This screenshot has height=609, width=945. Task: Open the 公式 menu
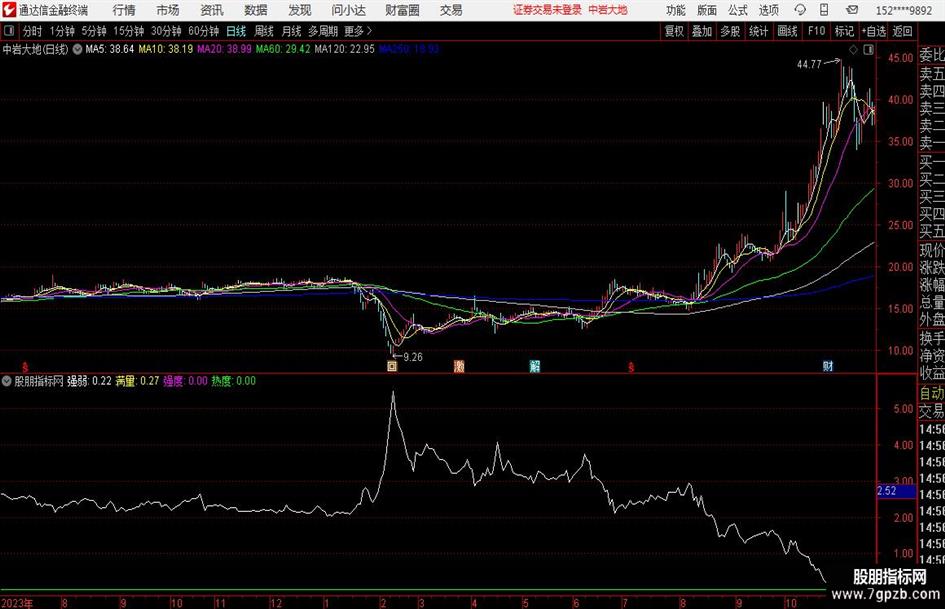(x=738, y=10)
